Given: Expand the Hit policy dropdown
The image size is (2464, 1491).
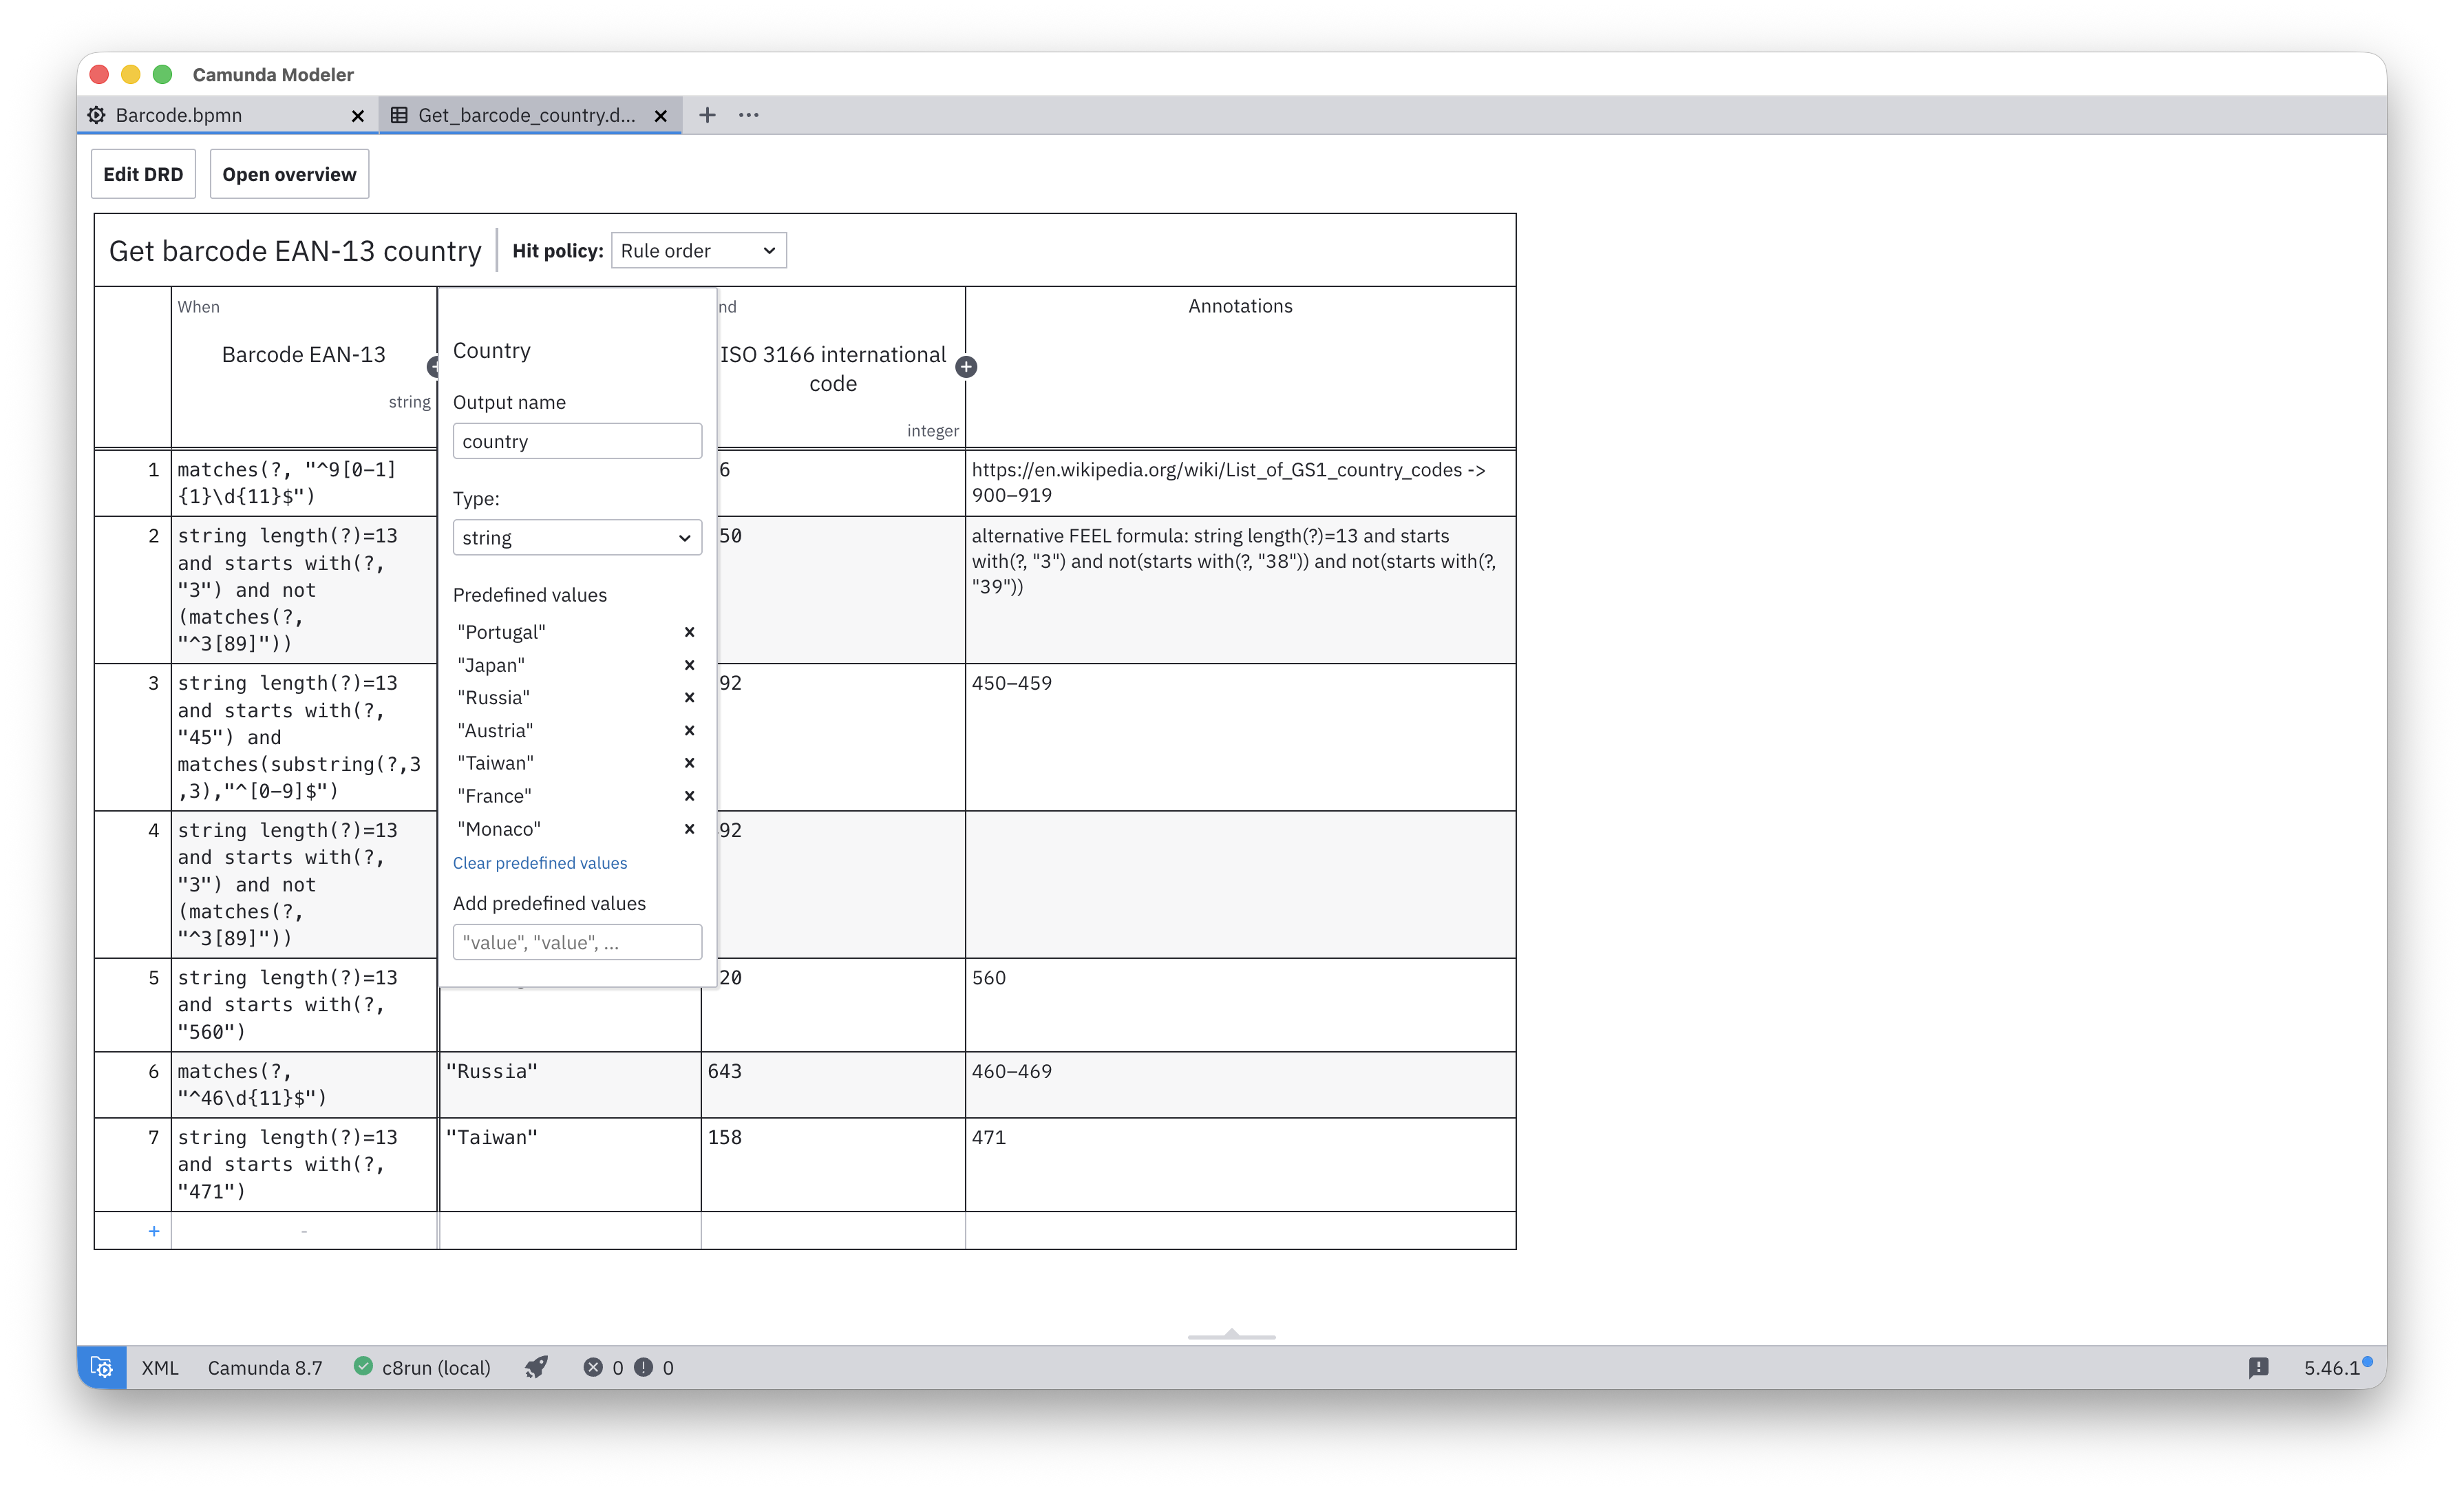Looking at the screenshot, I should coord(698,251).
